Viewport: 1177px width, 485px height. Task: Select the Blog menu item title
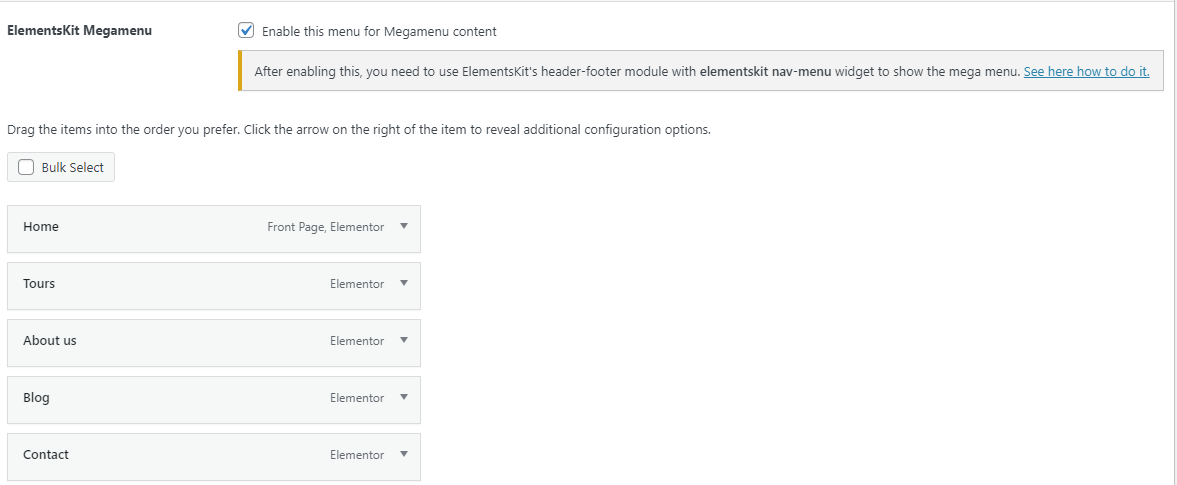[x=36, y=398]
